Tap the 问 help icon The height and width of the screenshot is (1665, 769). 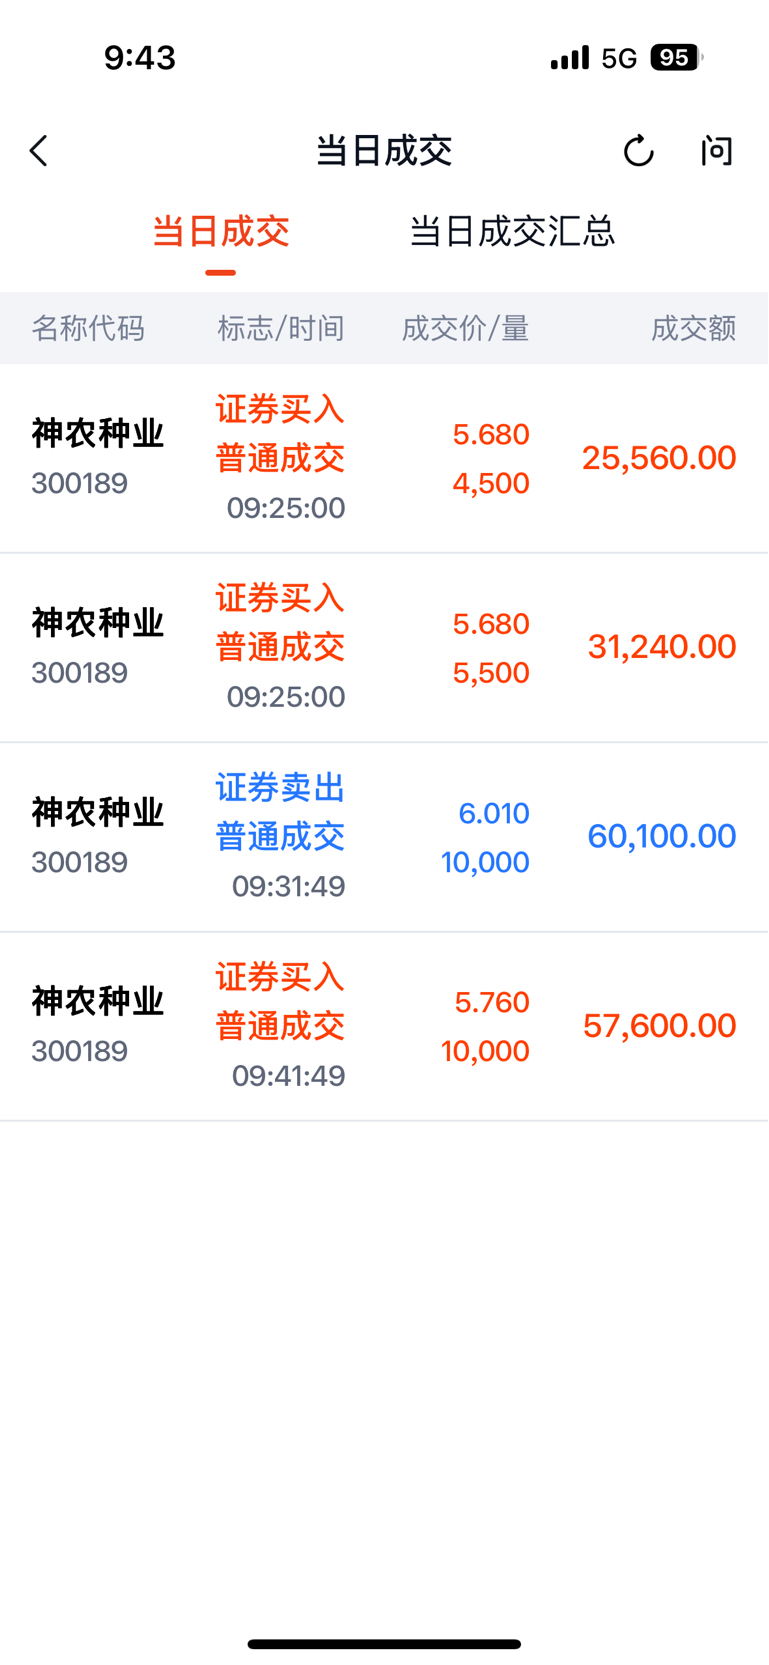(x=716, y=151)
